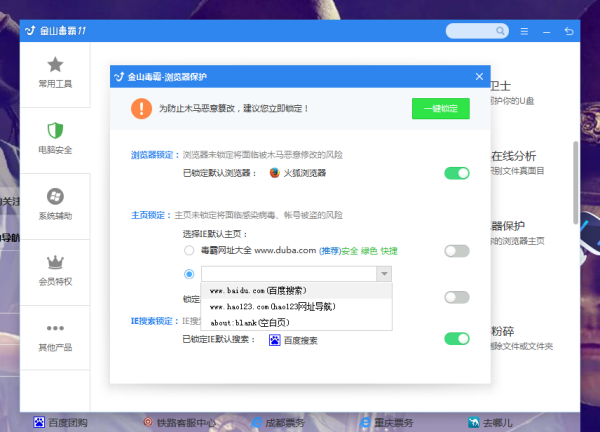Open the 常用工具 star icon tab
The width and height of the screenshot is (600, 432).
tap(55, 73)
